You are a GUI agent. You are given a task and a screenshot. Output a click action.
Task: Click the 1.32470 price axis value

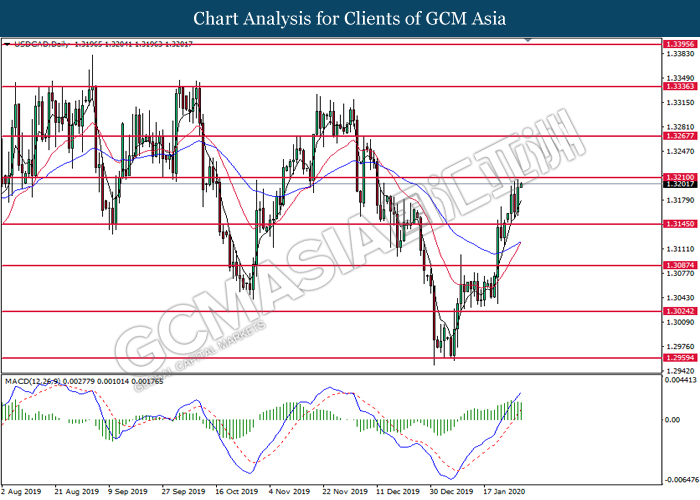(x=680, y=152)
